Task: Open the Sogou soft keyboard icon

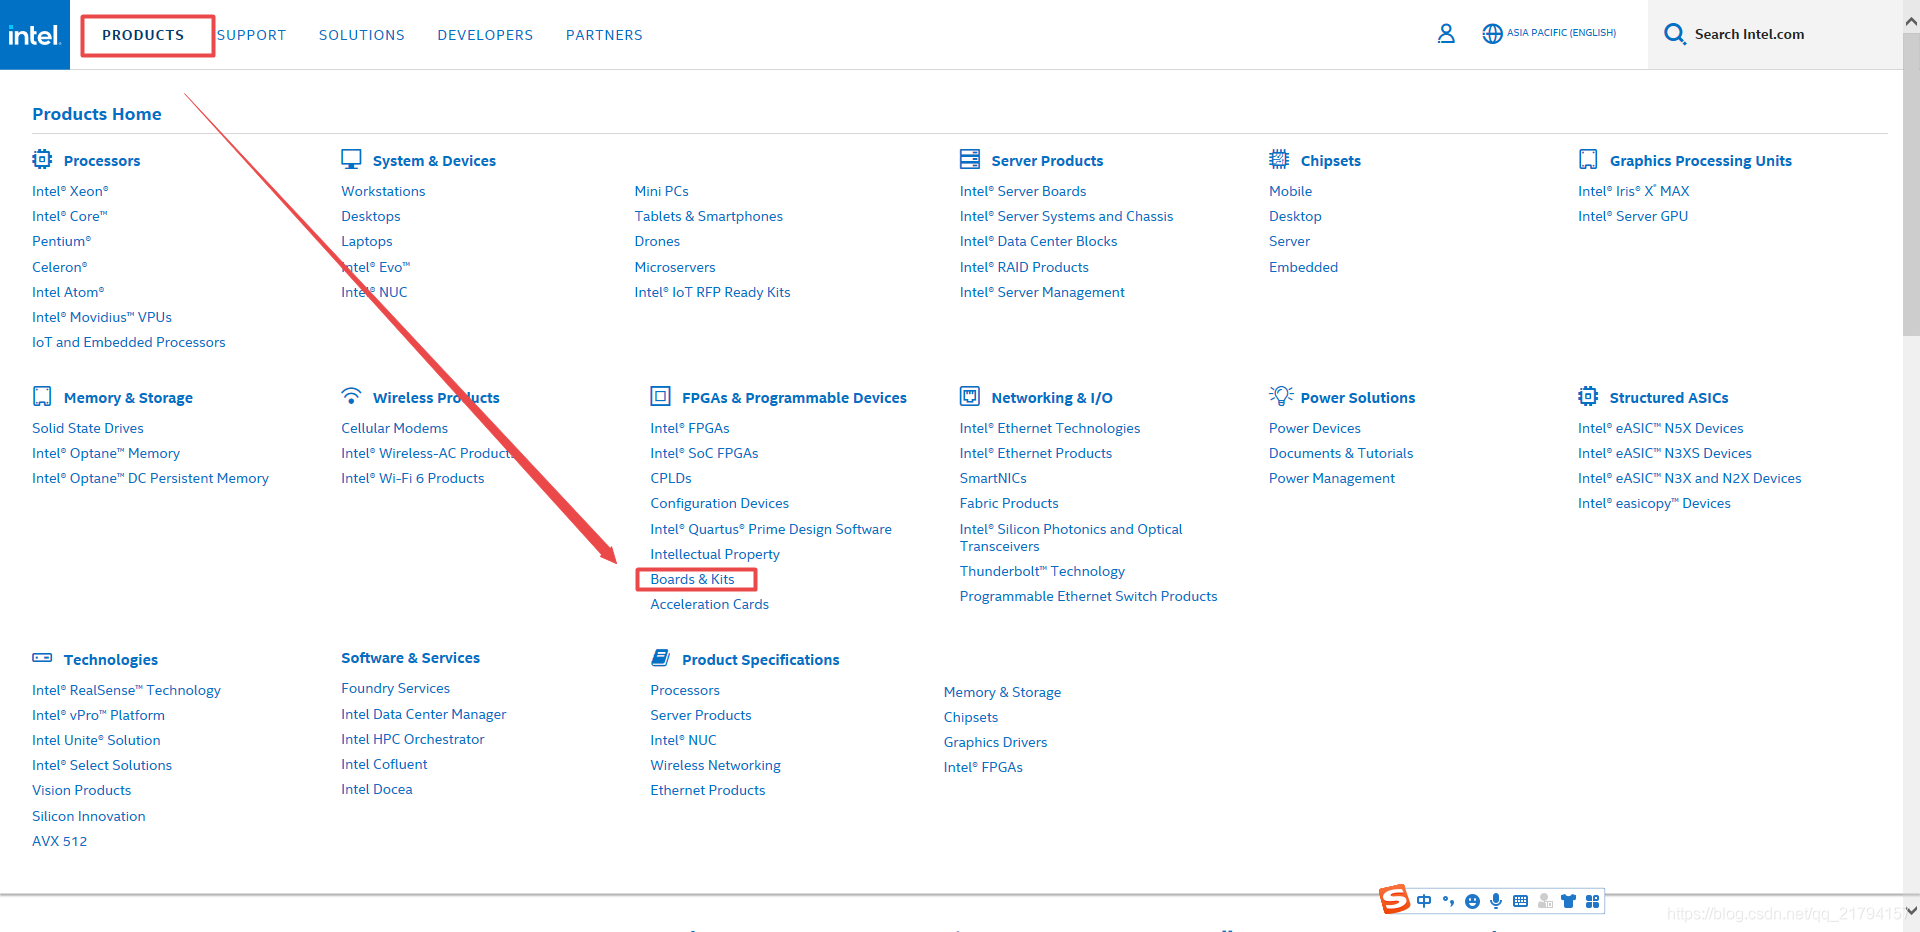Action: (x=1520, y=901)
